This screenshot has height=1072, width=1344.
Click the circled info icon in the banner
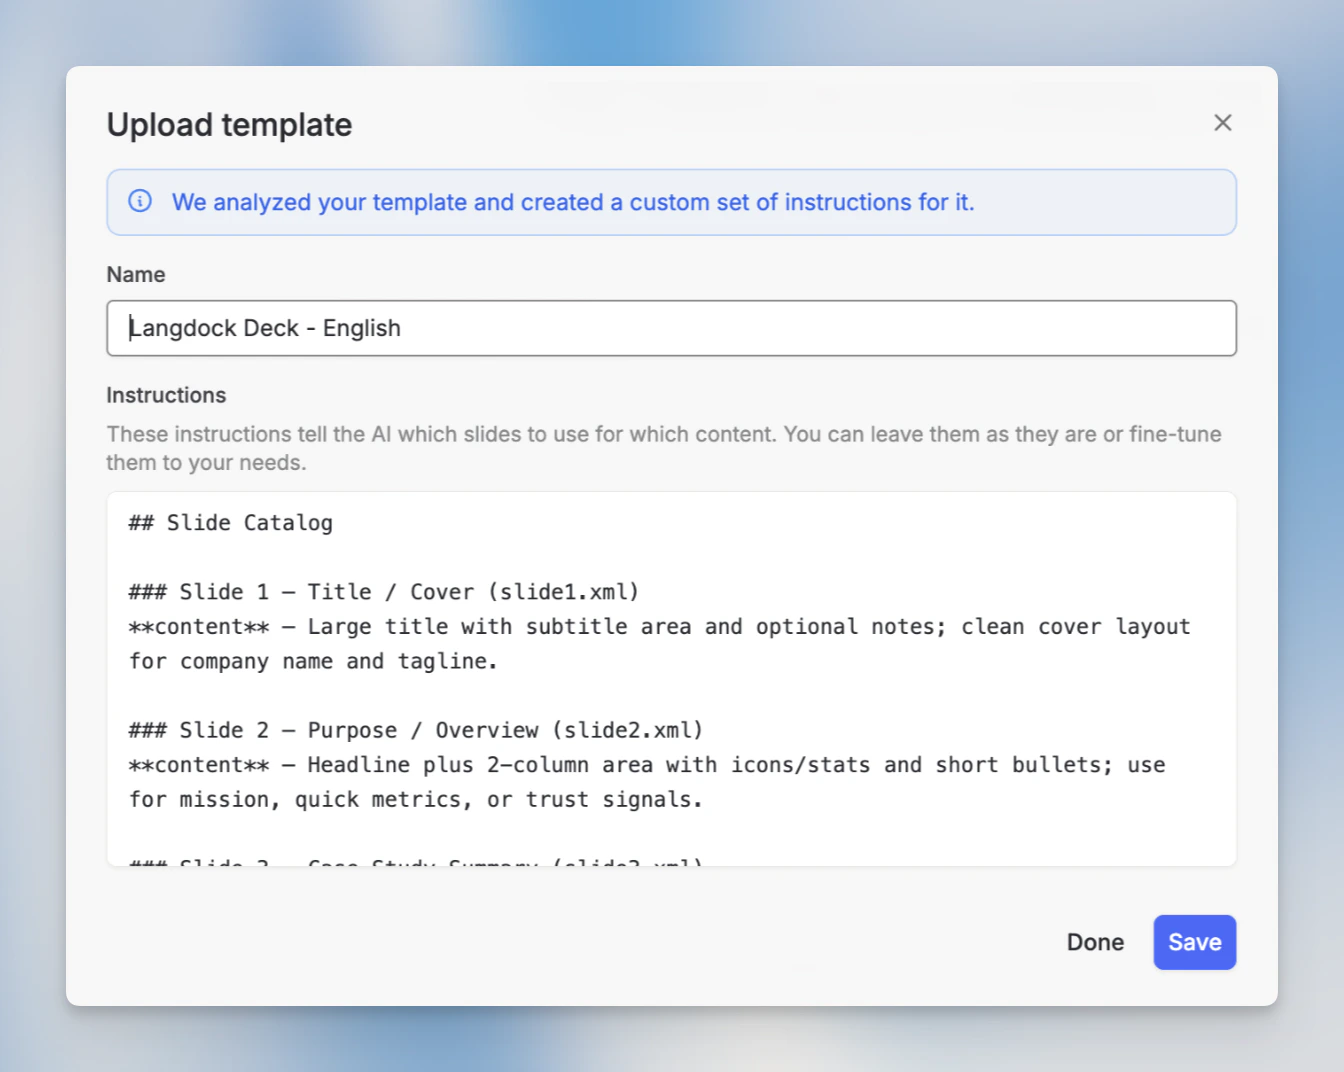[x=140, y=201]
